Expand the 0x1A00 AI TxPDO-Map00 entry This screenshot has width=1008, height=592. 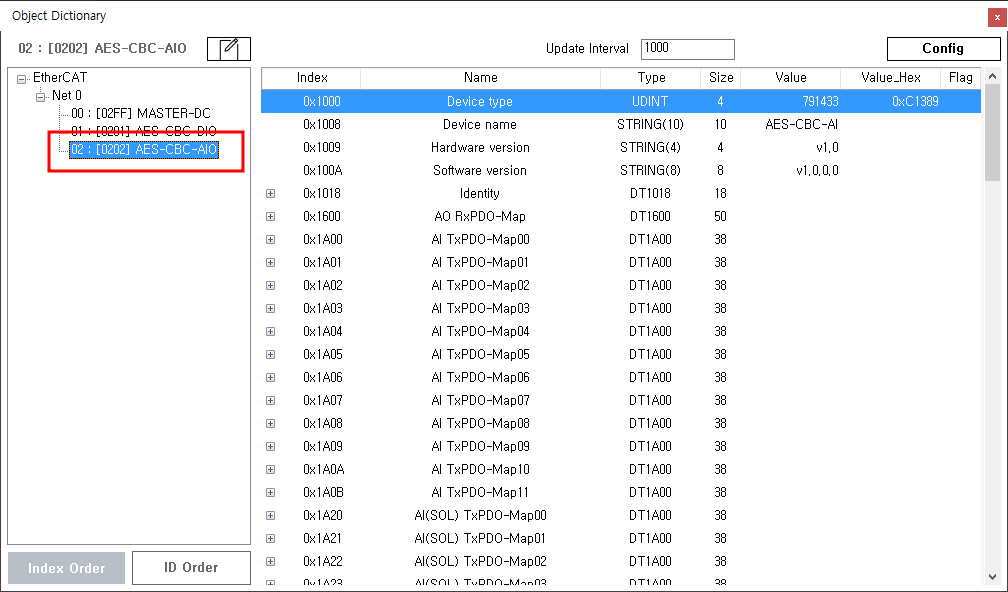(270, 240)
